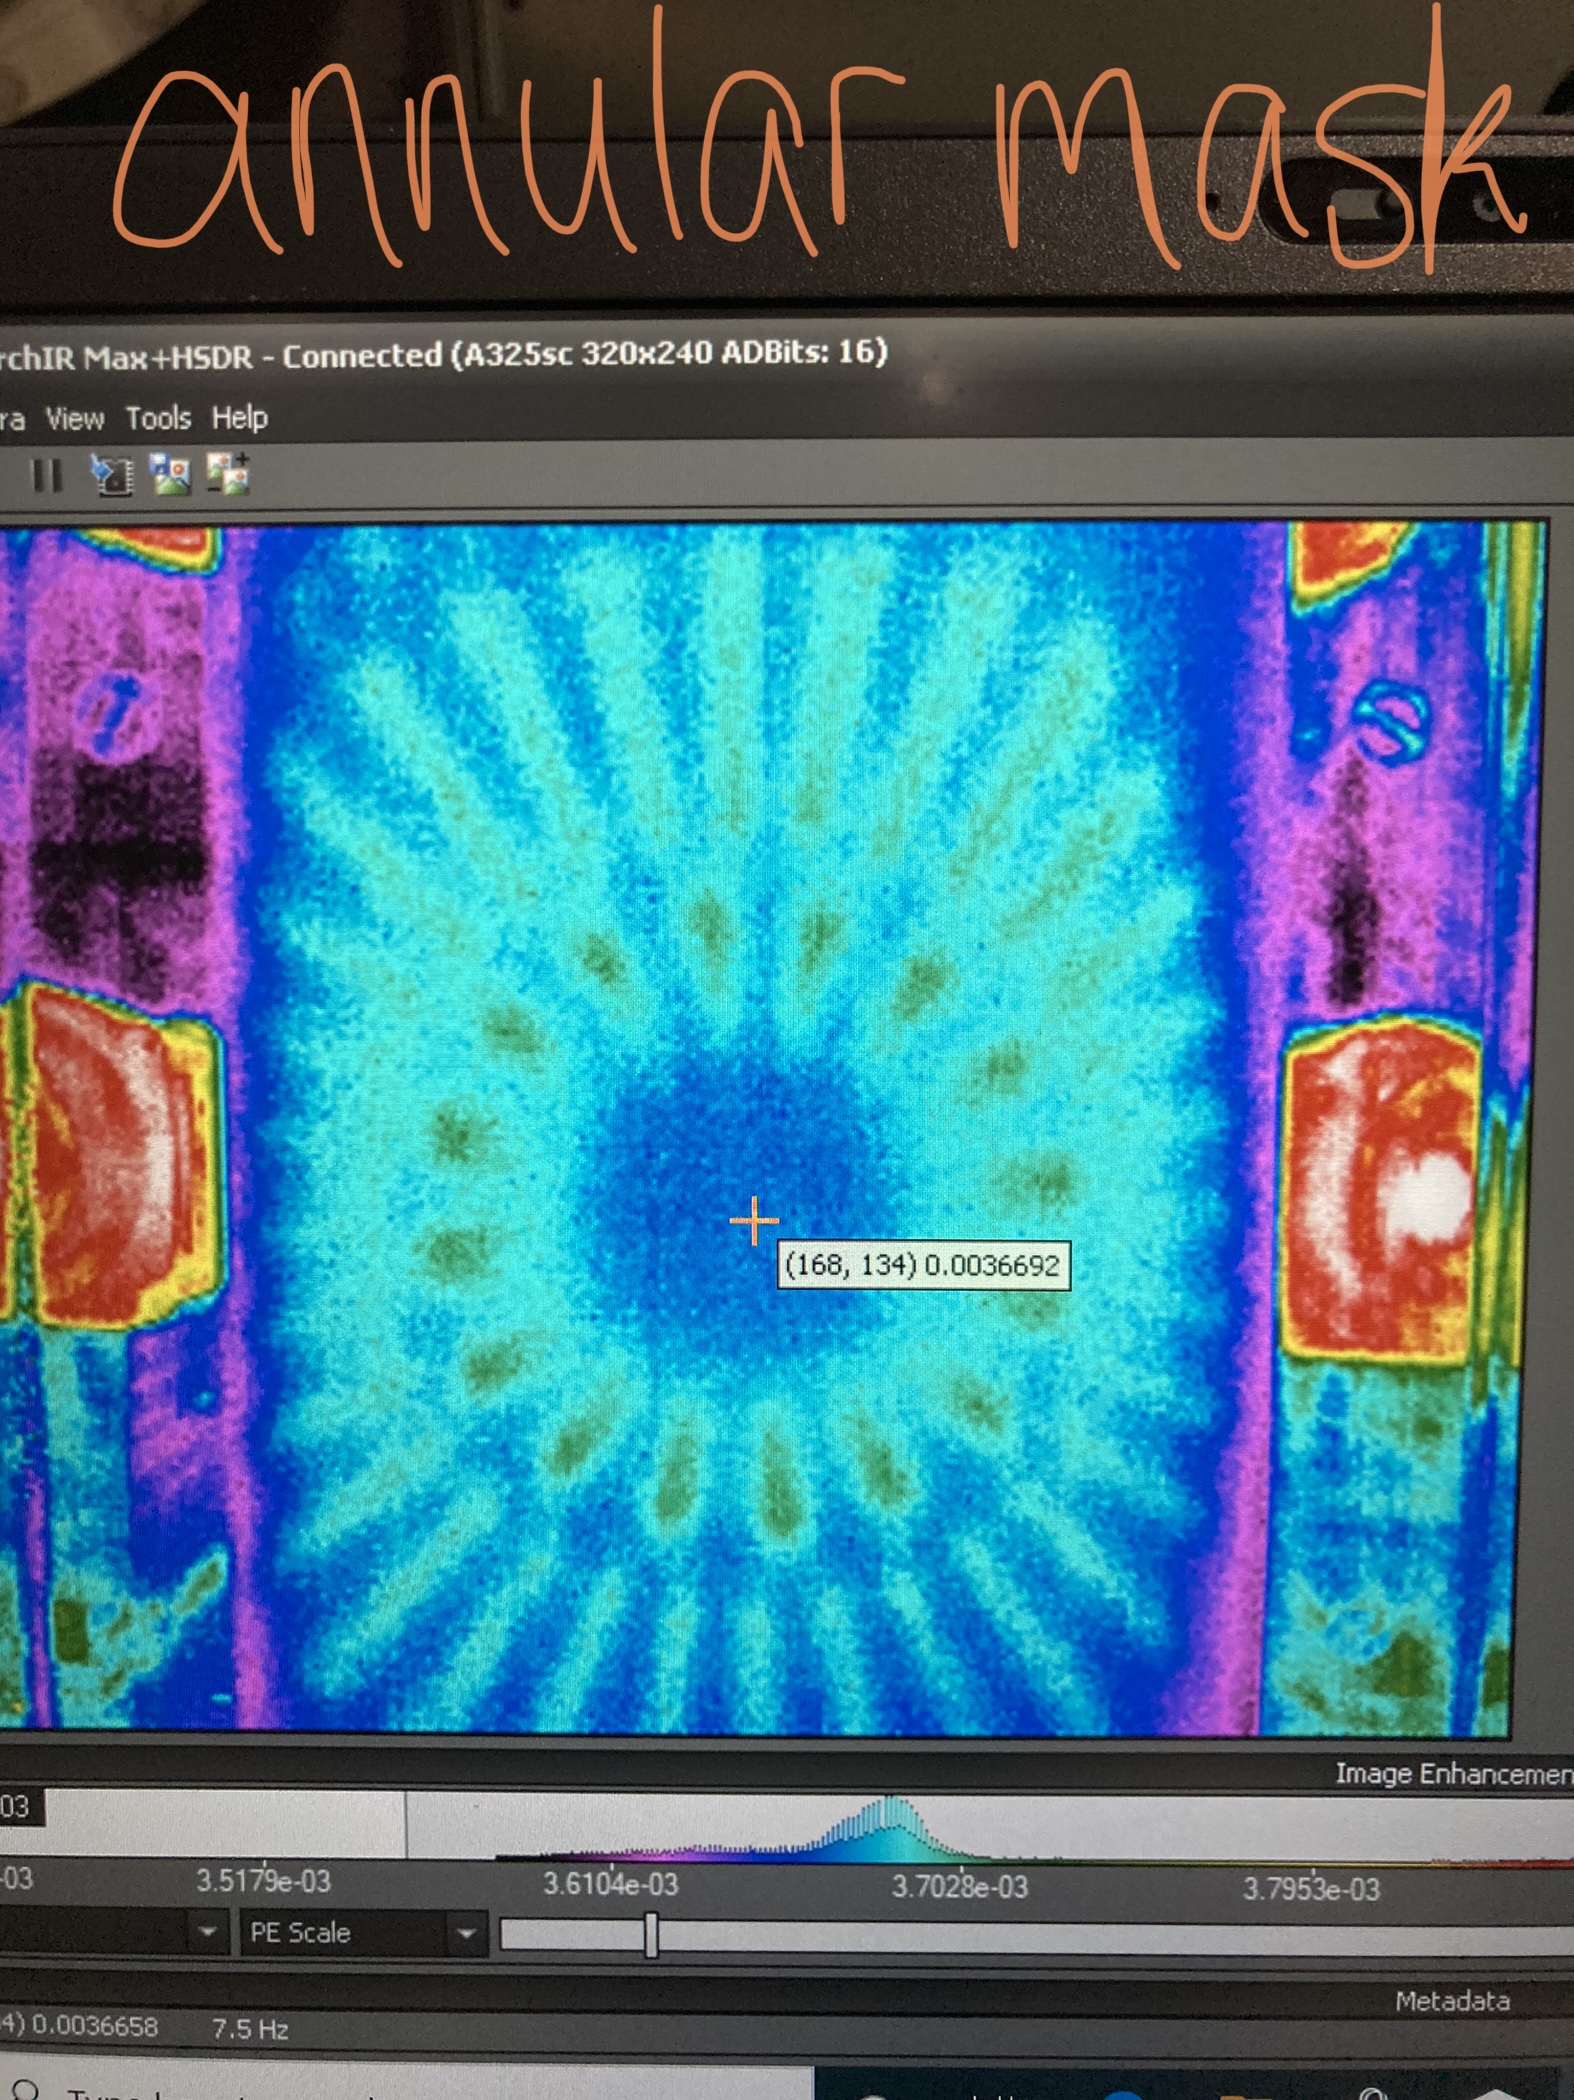
Task: Pause the live camera feed
Action: click(47, 475)
